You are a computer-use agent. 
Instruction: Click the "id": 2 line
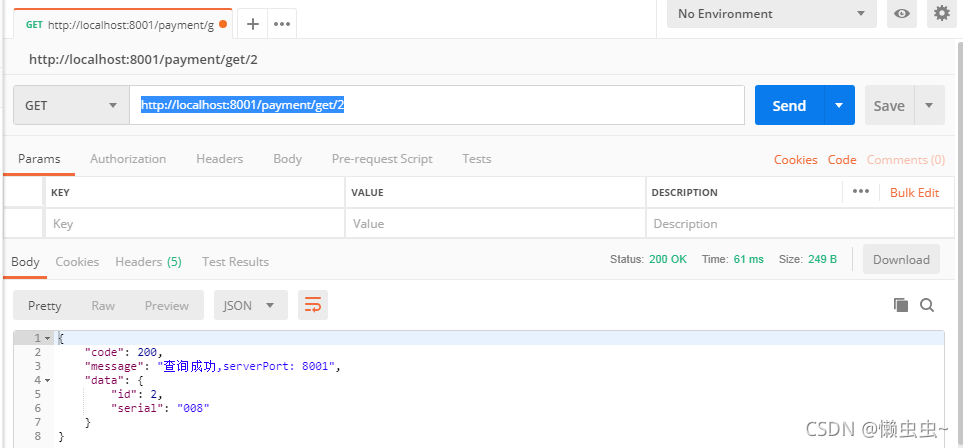(137, 394)
